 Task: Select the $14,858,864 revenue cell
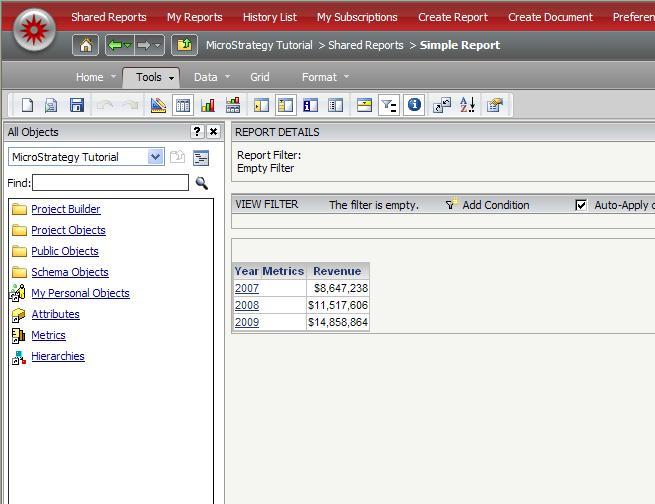point(338,322)
